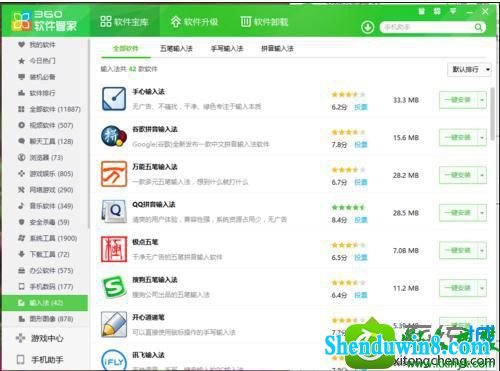Image resolution: width=500 pixels, height=371 pixels.
Task: Click 投票 link beside 7.8分 rating
Action: tap(361, 144)
